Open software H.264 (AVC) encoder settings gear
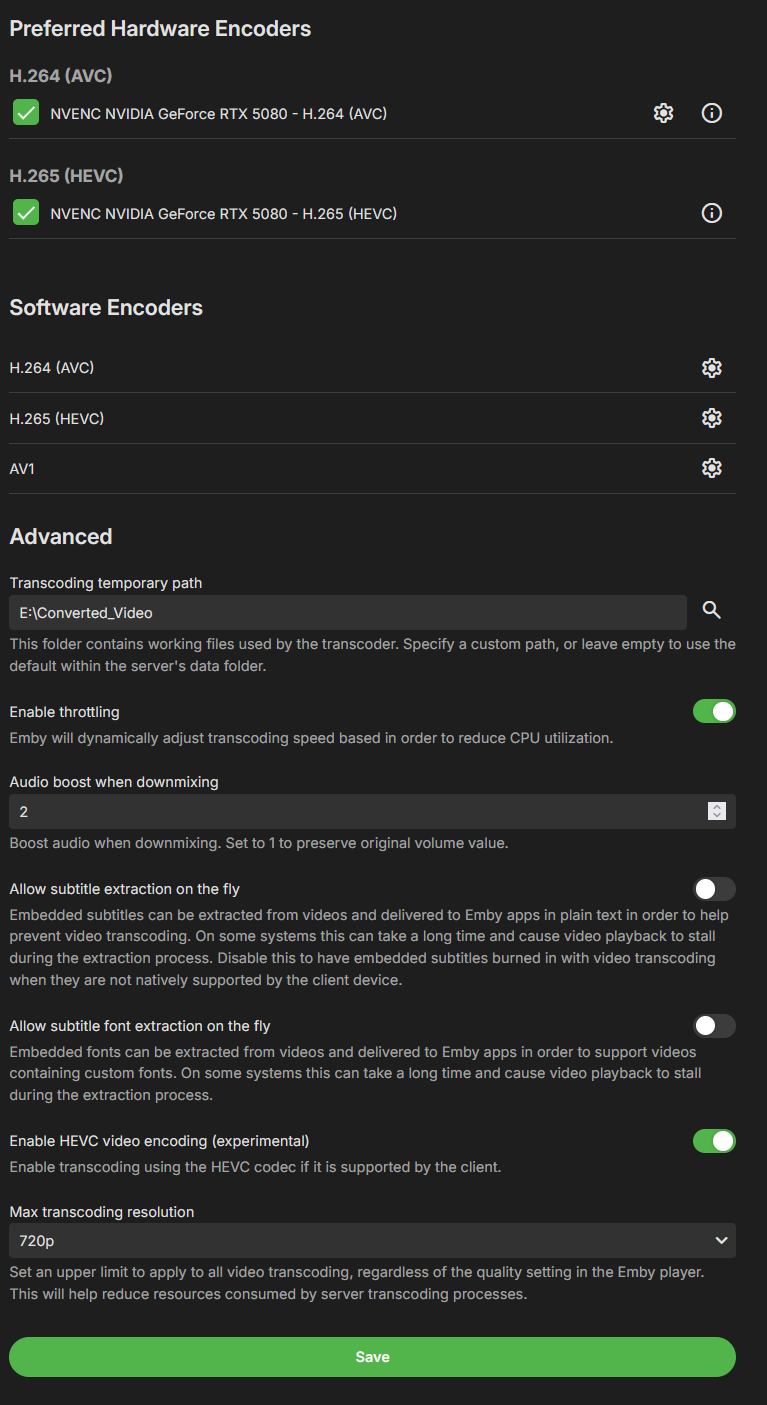The height and width of the screenshot is (1405, 767). pyautogui.click(x=711, y=368)
